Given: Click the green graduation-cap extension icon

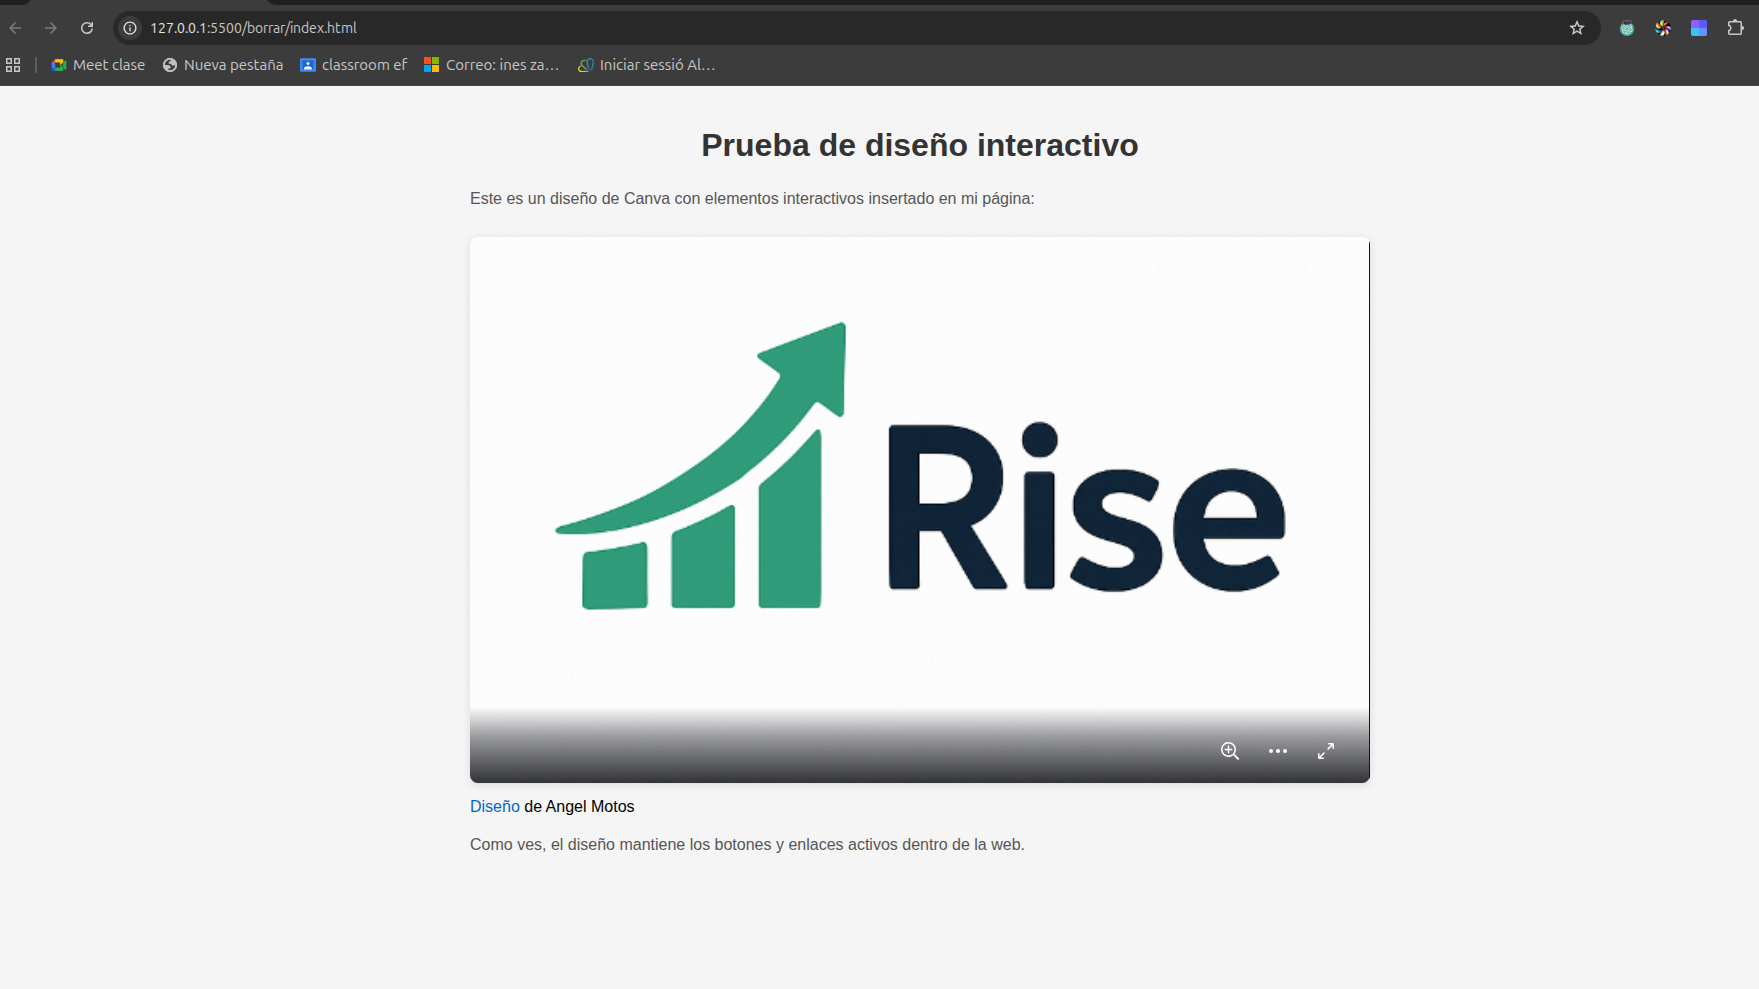Looking at the screenshot, I should coord(1627,28).
